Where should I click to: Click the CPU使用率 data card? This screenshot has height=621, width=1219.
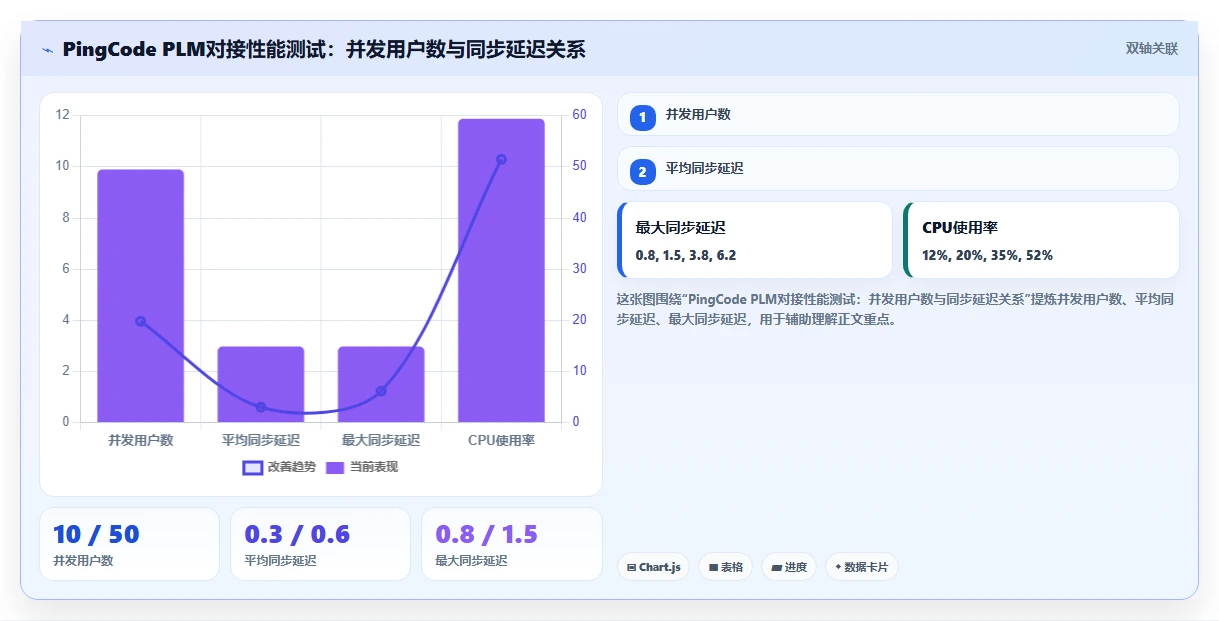coord(1041,240)
